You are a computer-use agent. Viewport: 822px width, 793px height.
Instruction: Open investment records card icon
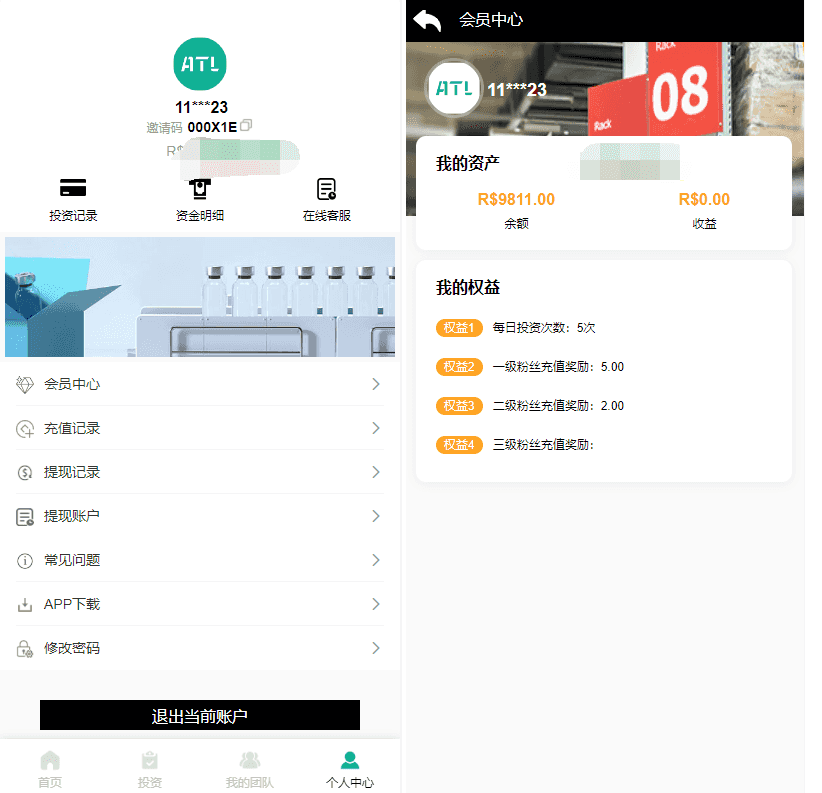coord(73,188)
